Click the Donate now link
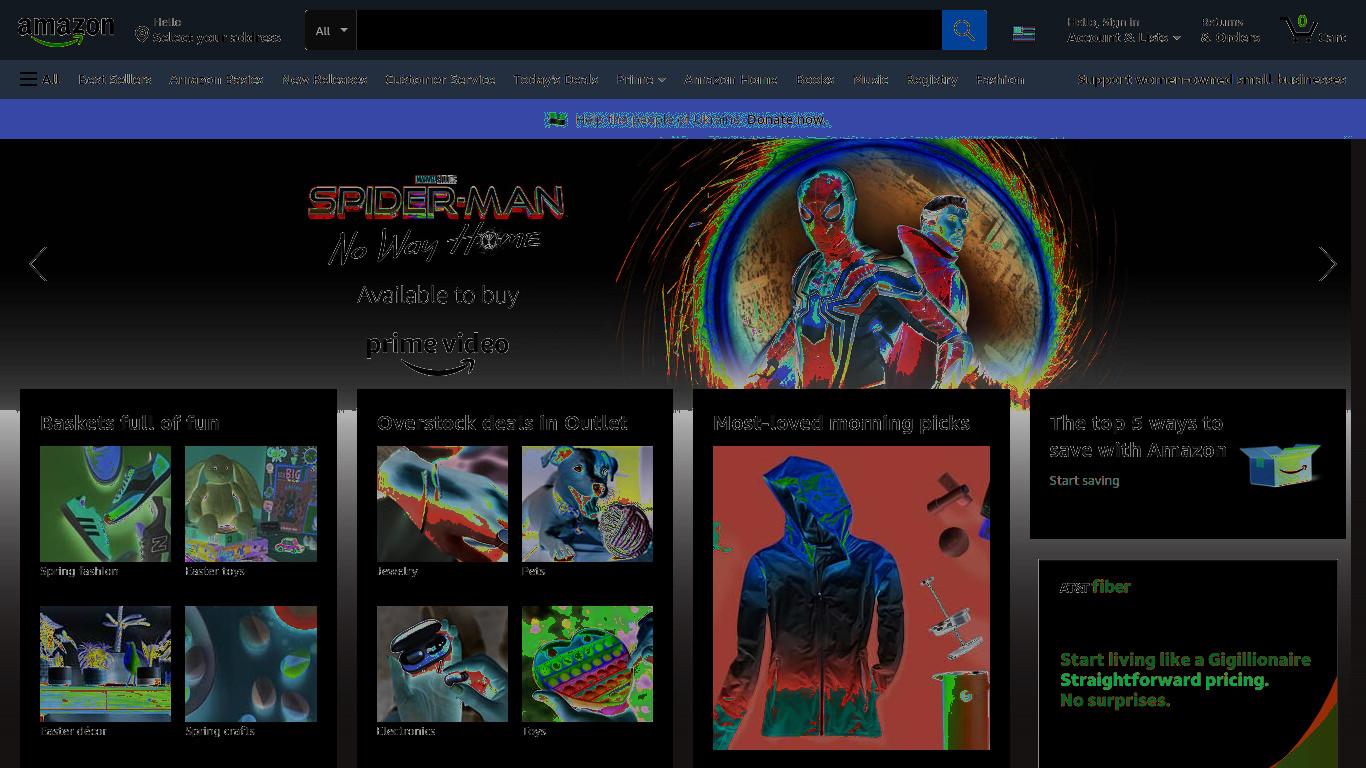 pos(787,119)
